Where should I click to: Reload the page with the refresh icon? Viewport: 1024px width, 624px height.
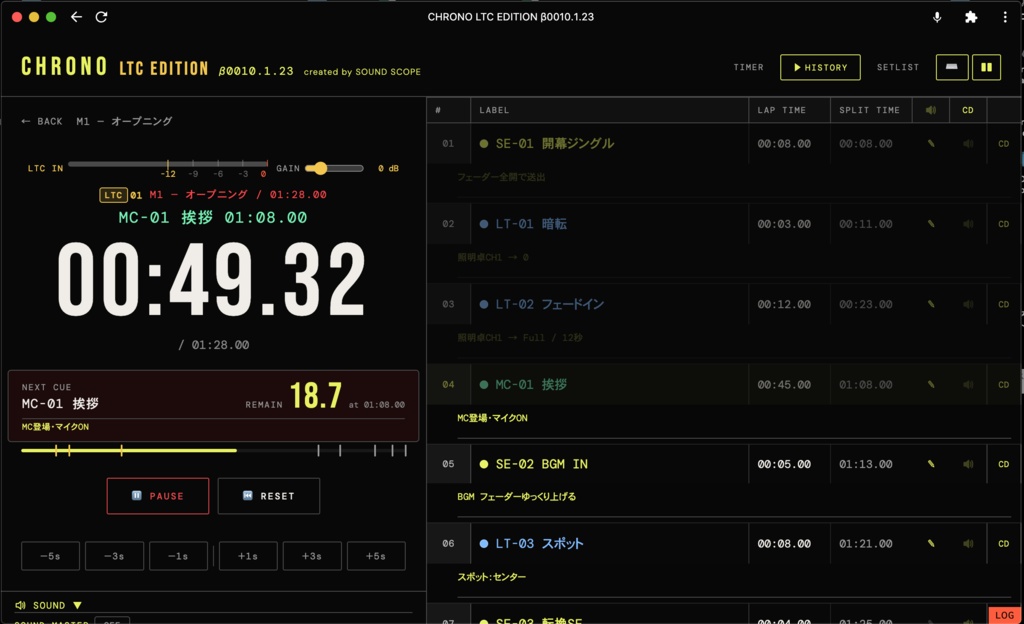click(101, 17)
